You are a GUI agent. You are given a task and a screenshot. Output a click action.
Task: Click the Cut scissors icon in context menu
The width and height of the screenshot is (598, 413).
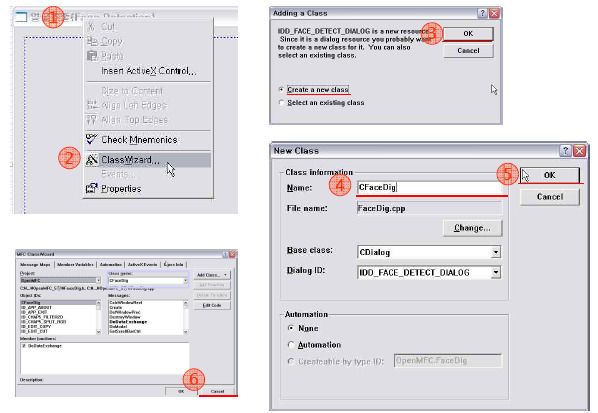pyautogui.click(x=91, y=27)
